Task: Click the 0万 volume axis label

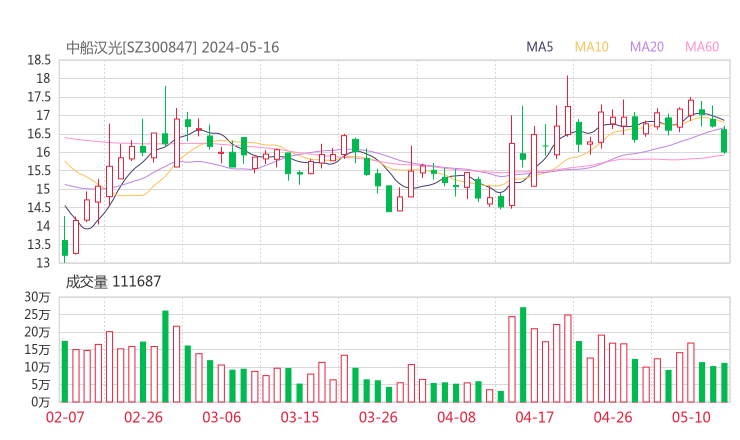Action: pyautogui.click(x=40, y=402)
